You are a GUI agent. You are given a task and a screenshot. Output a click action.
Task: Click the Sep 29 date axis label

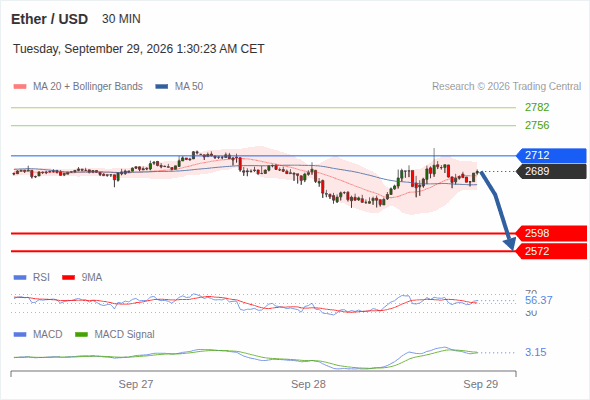[481, 384]
